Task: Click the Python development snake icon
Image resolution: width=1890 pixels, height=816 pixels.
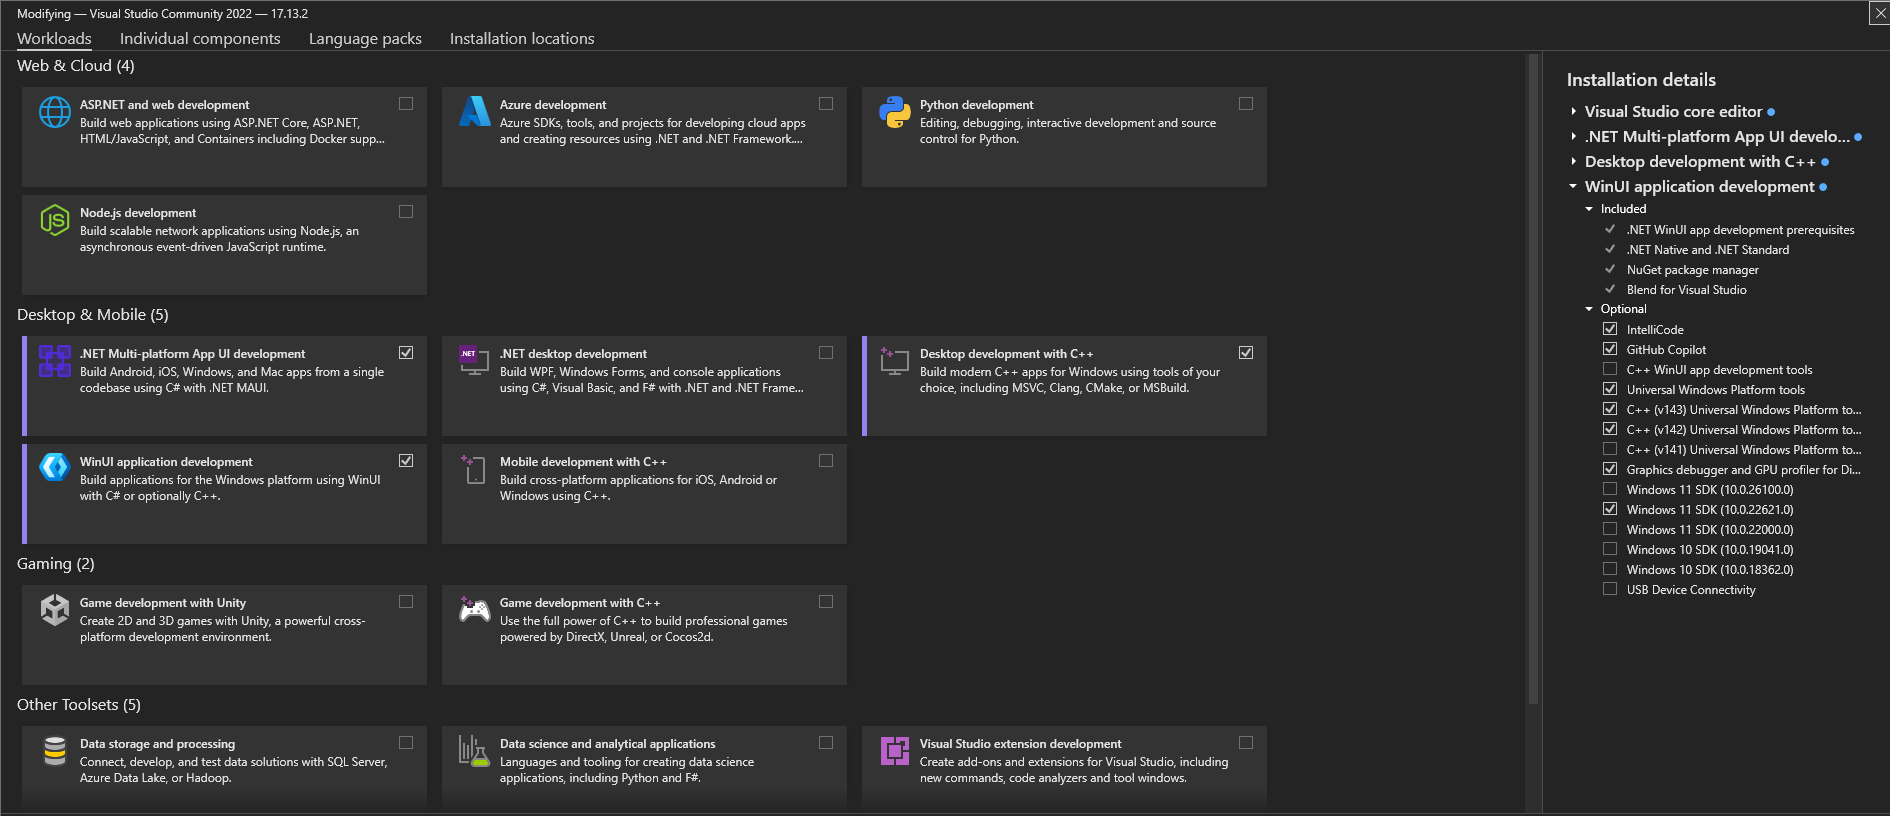Action: pos(894,112)
